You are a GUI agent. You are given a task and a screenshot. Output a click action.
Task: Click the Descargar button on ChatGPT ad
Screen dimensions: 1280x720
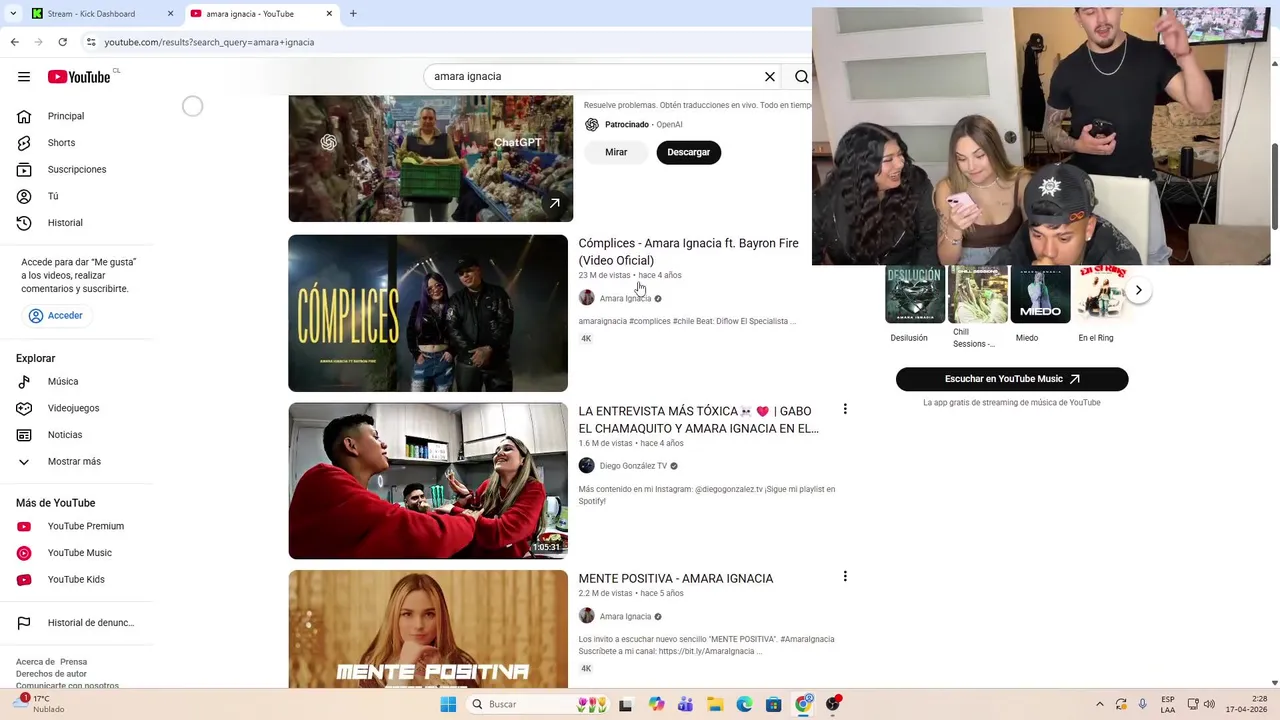(x=688, y=153)
